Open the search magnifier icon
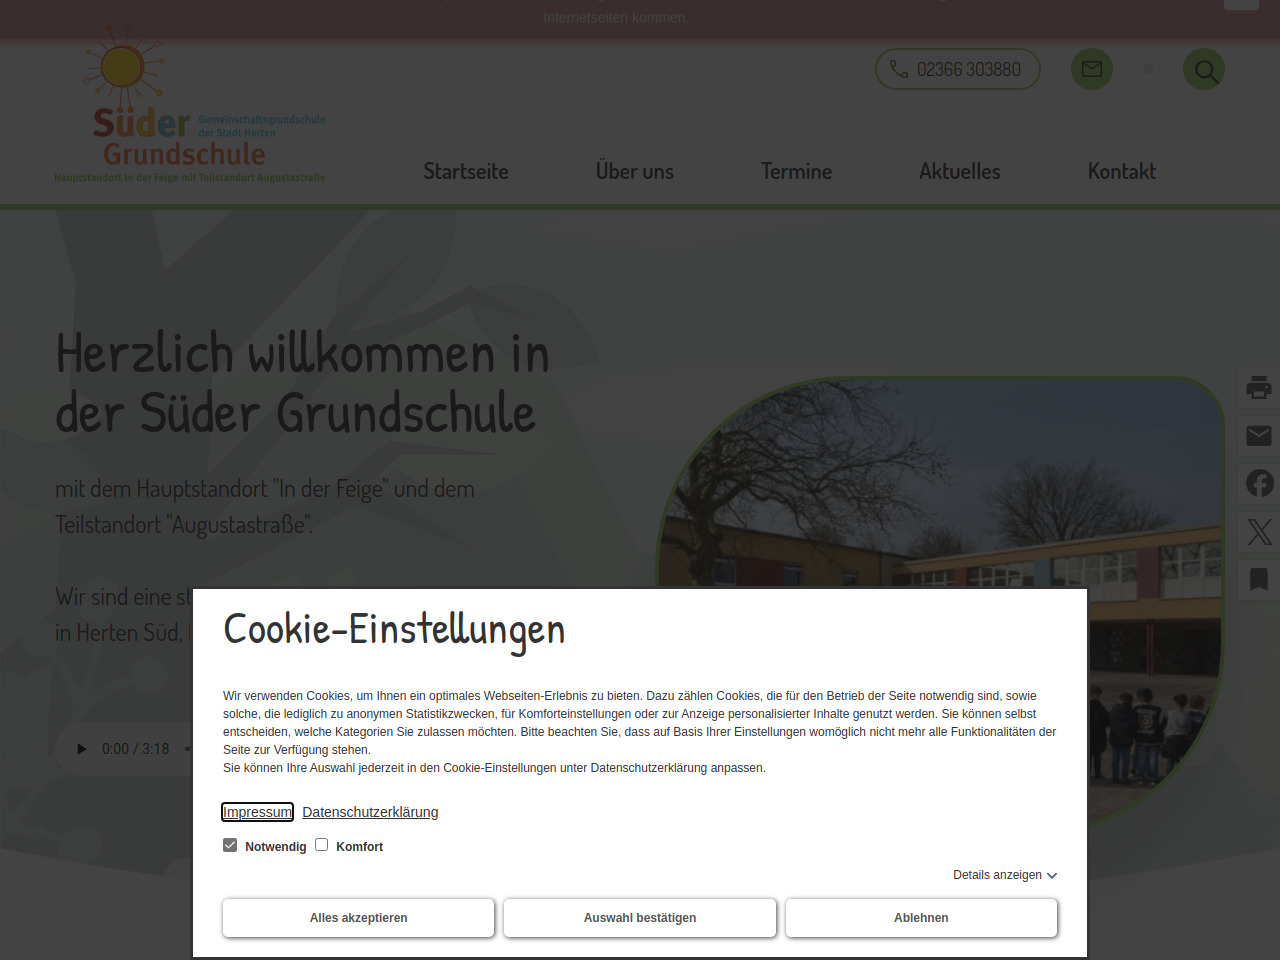This screenshot has width=1280, height=960. point(1204,70)
